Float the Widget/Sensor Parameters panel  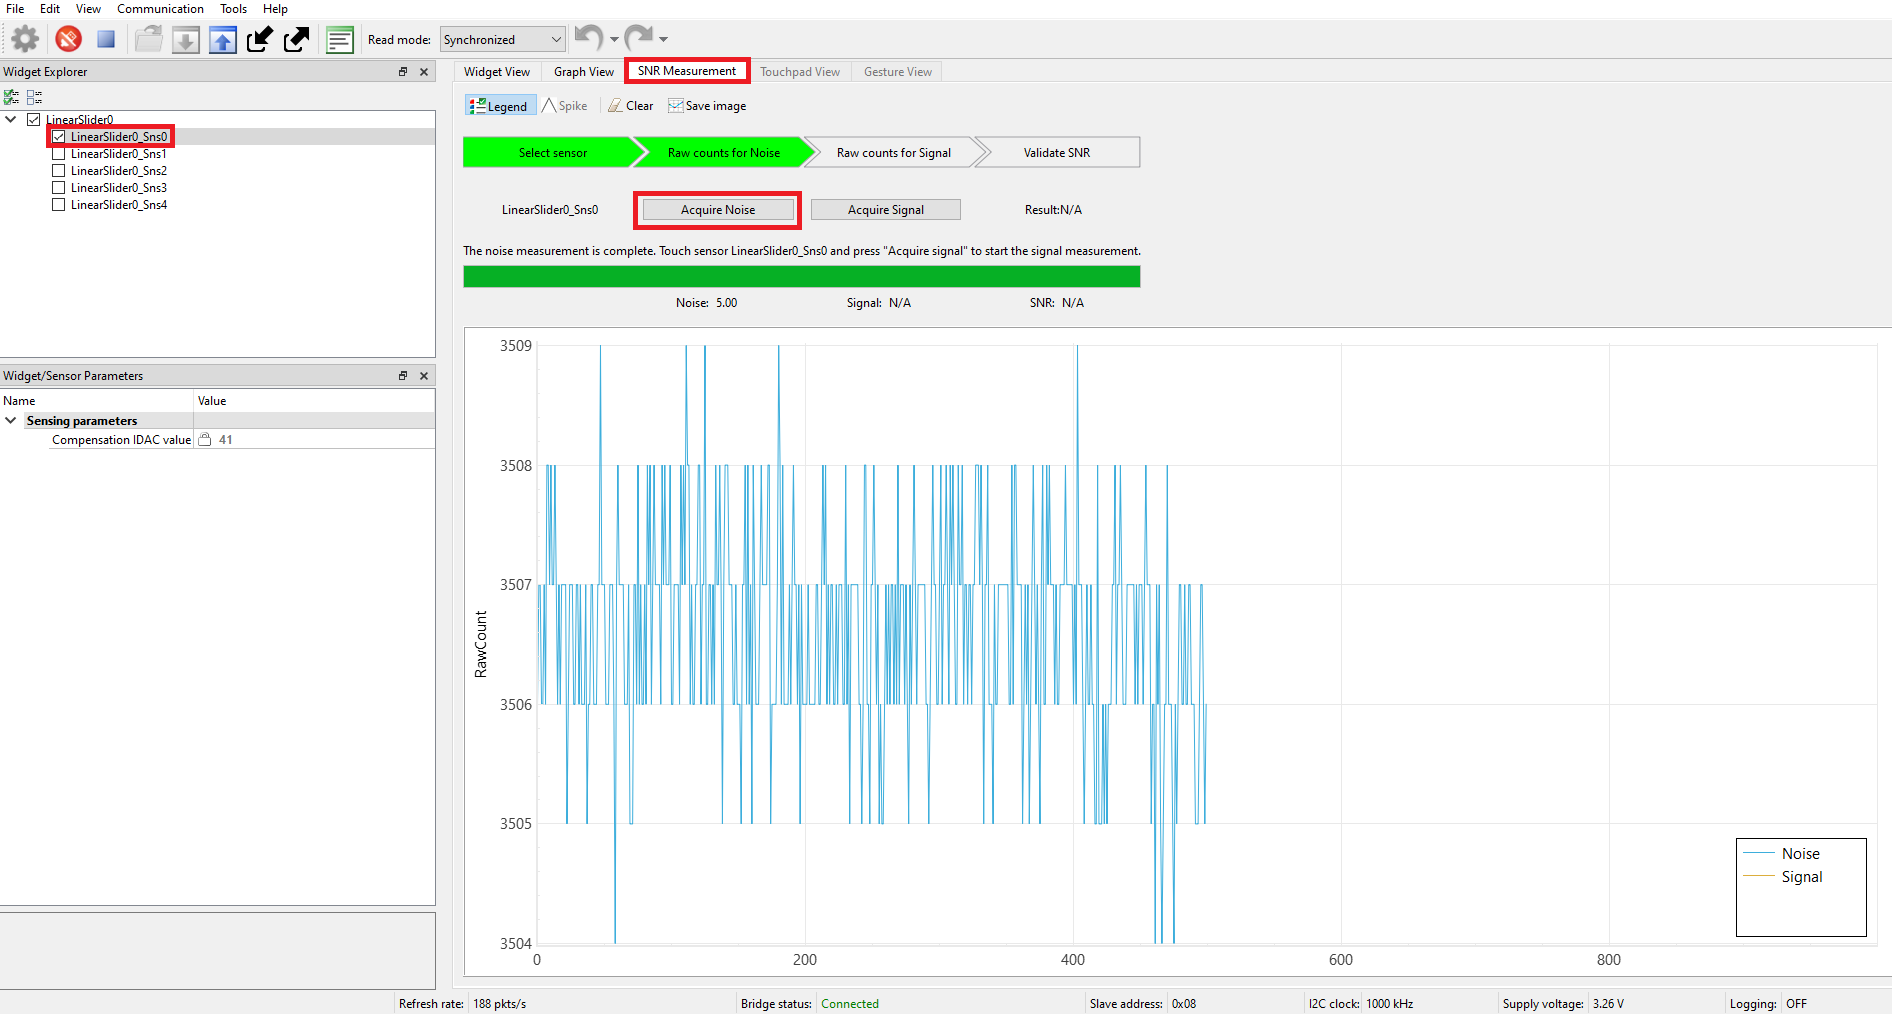(x=403, y=376)
